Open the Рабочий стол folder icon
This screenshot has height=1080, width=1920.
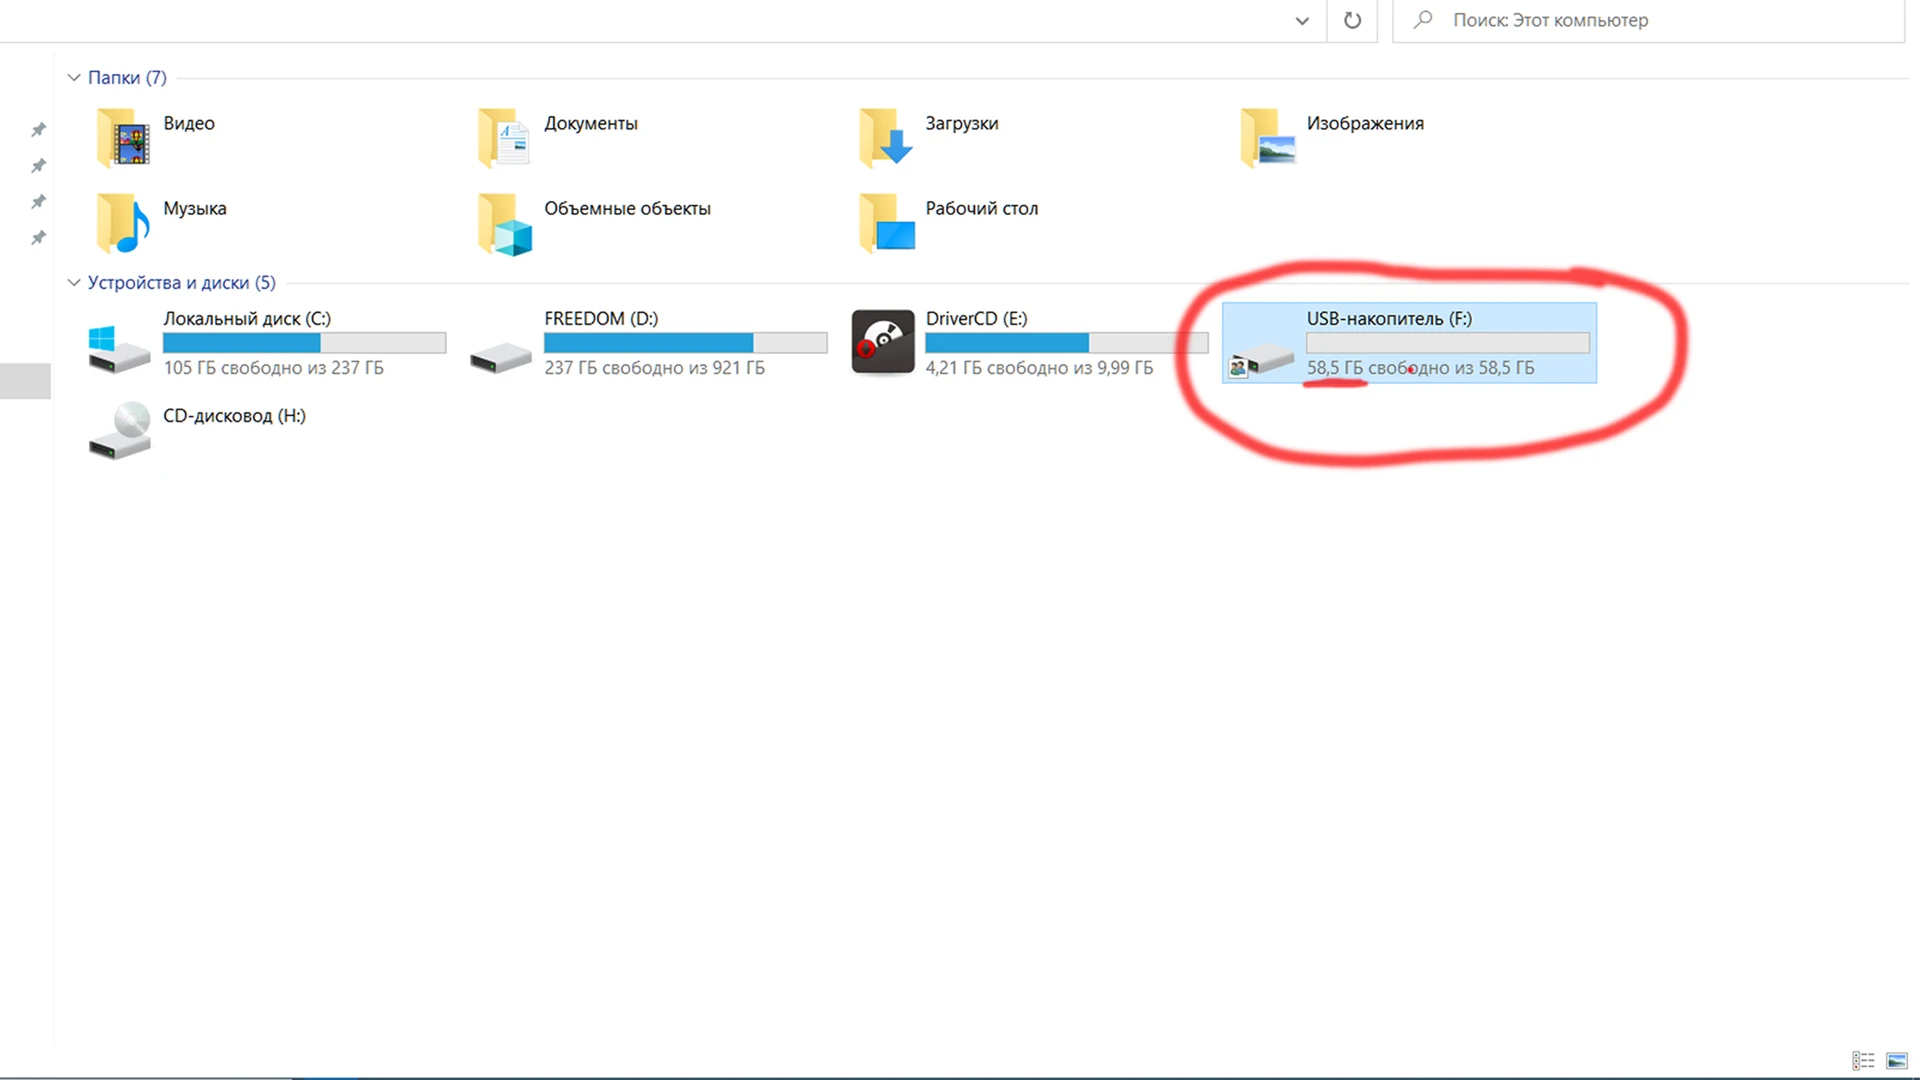[886, 223]
